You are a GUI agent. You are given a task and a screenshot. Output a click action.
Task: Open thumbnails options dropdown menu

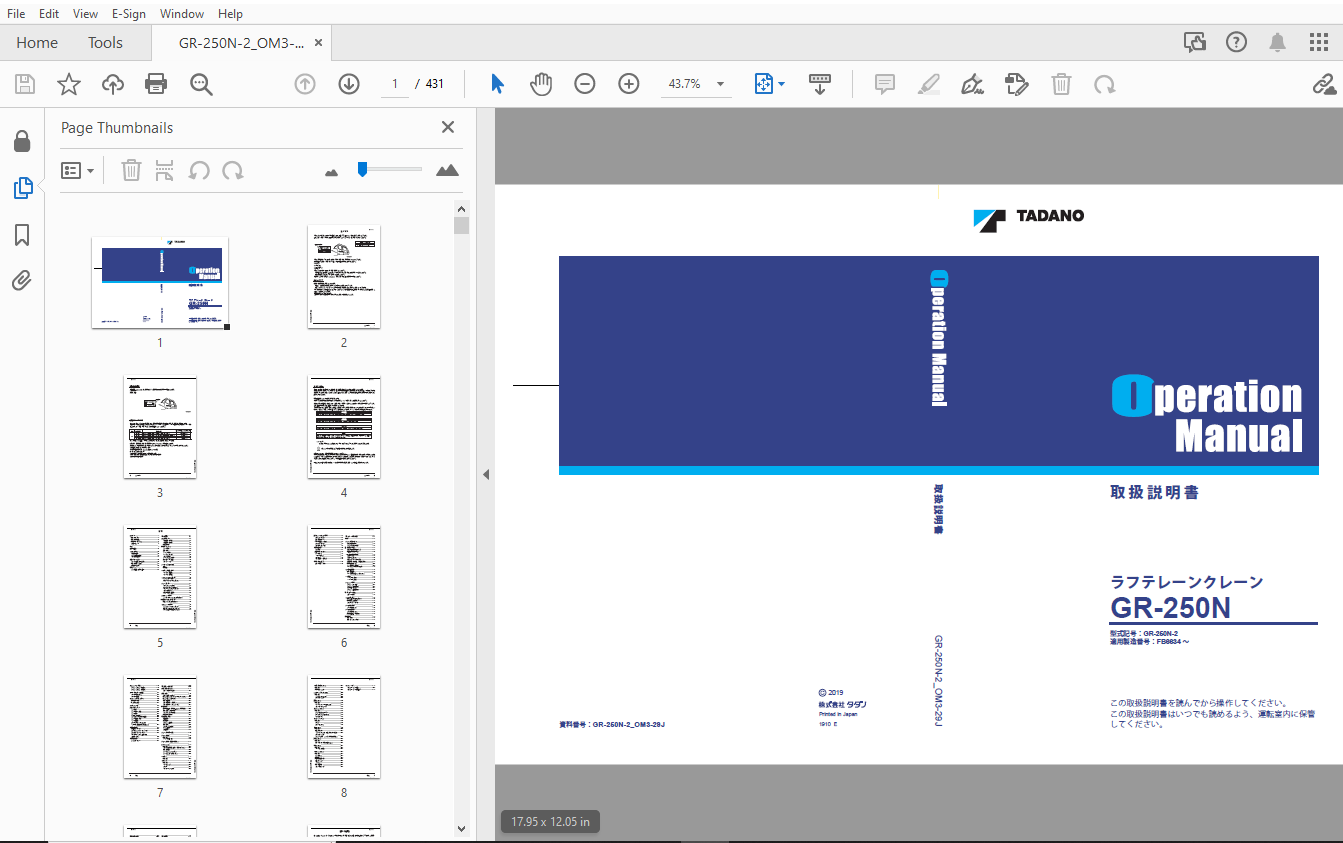pos(78,170)
